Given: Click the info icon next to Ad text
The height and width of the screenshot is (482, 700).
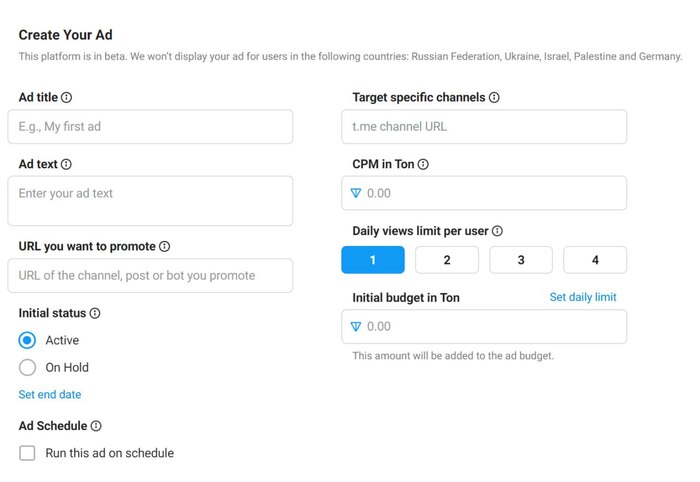Looking at the screenshot, I should pyautogui.click(x=66, y=164).
